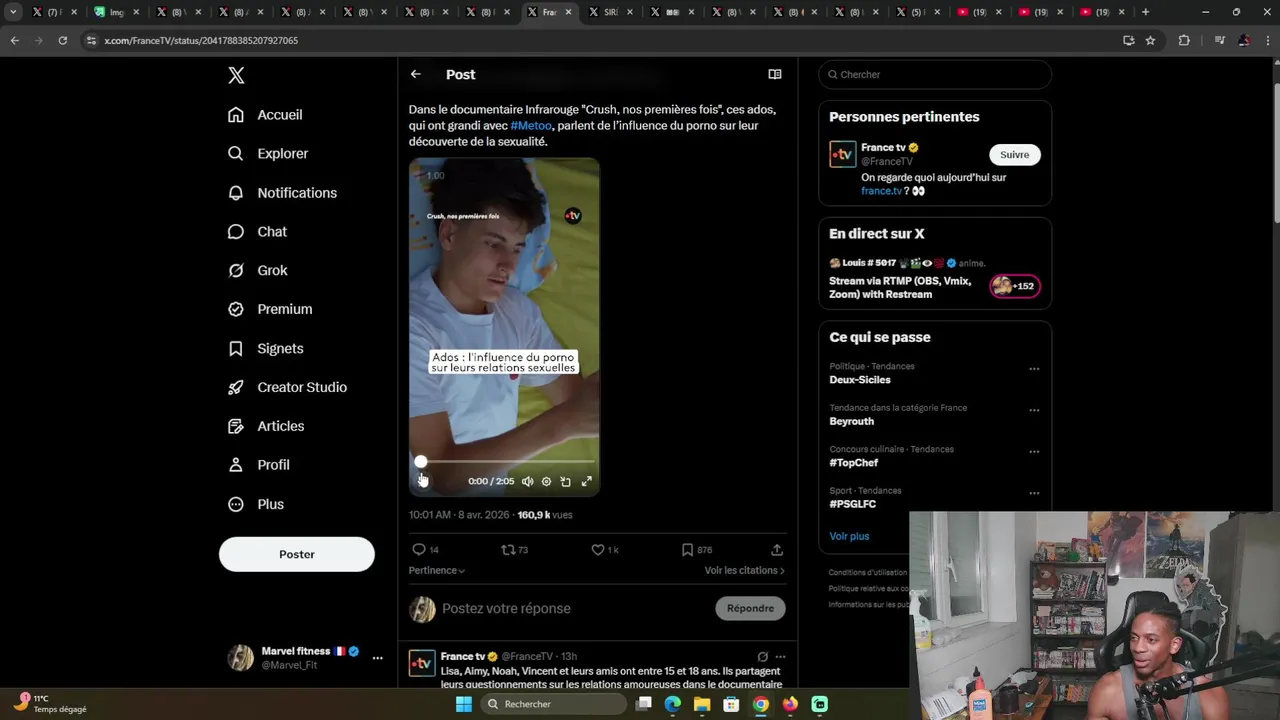Open Chat messages
The image size is (1280, 720).
coord(257,232)
